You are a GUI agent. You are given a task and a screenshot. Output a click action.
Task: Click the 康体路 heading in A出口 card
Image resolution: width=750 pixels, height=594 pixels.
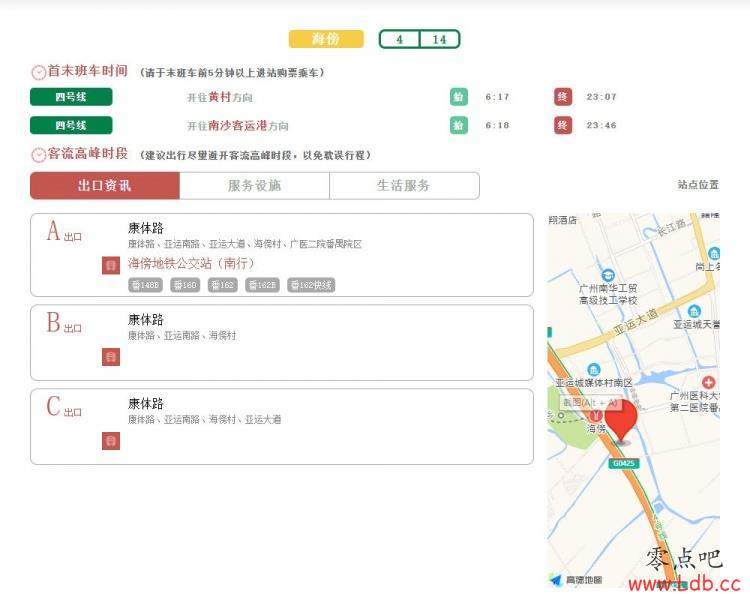146,228
